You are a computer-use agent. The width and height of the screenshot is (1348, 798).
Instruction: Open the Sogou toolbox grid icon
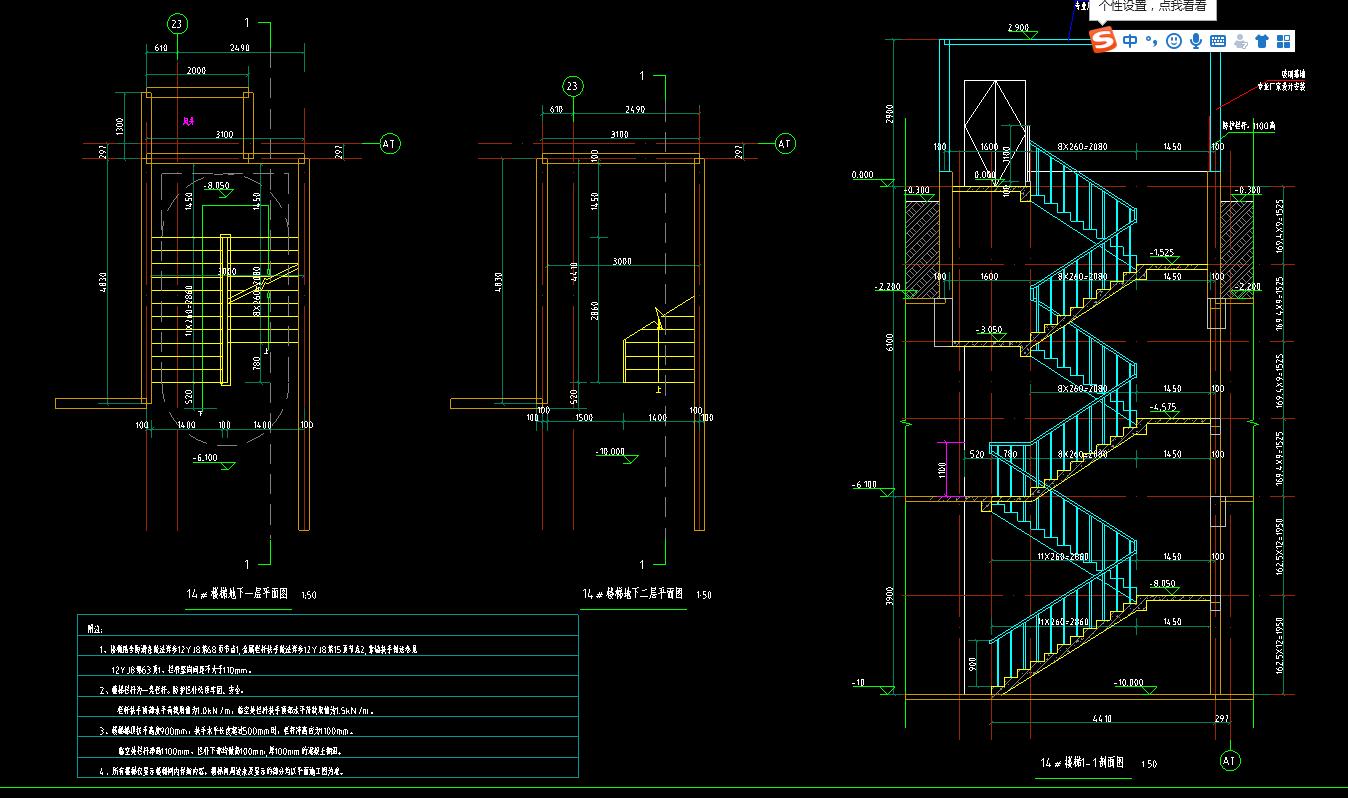[x=1284, y=41]
